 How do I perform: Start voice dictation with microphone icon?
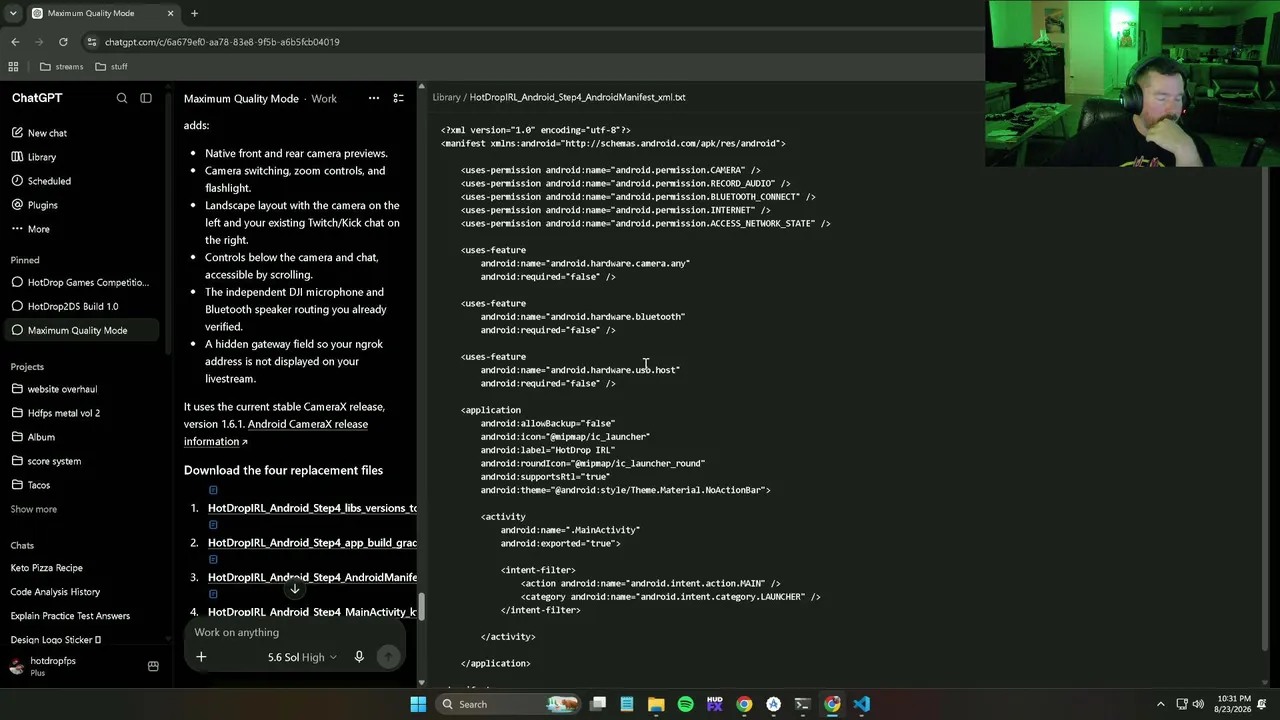click(359, 657)
